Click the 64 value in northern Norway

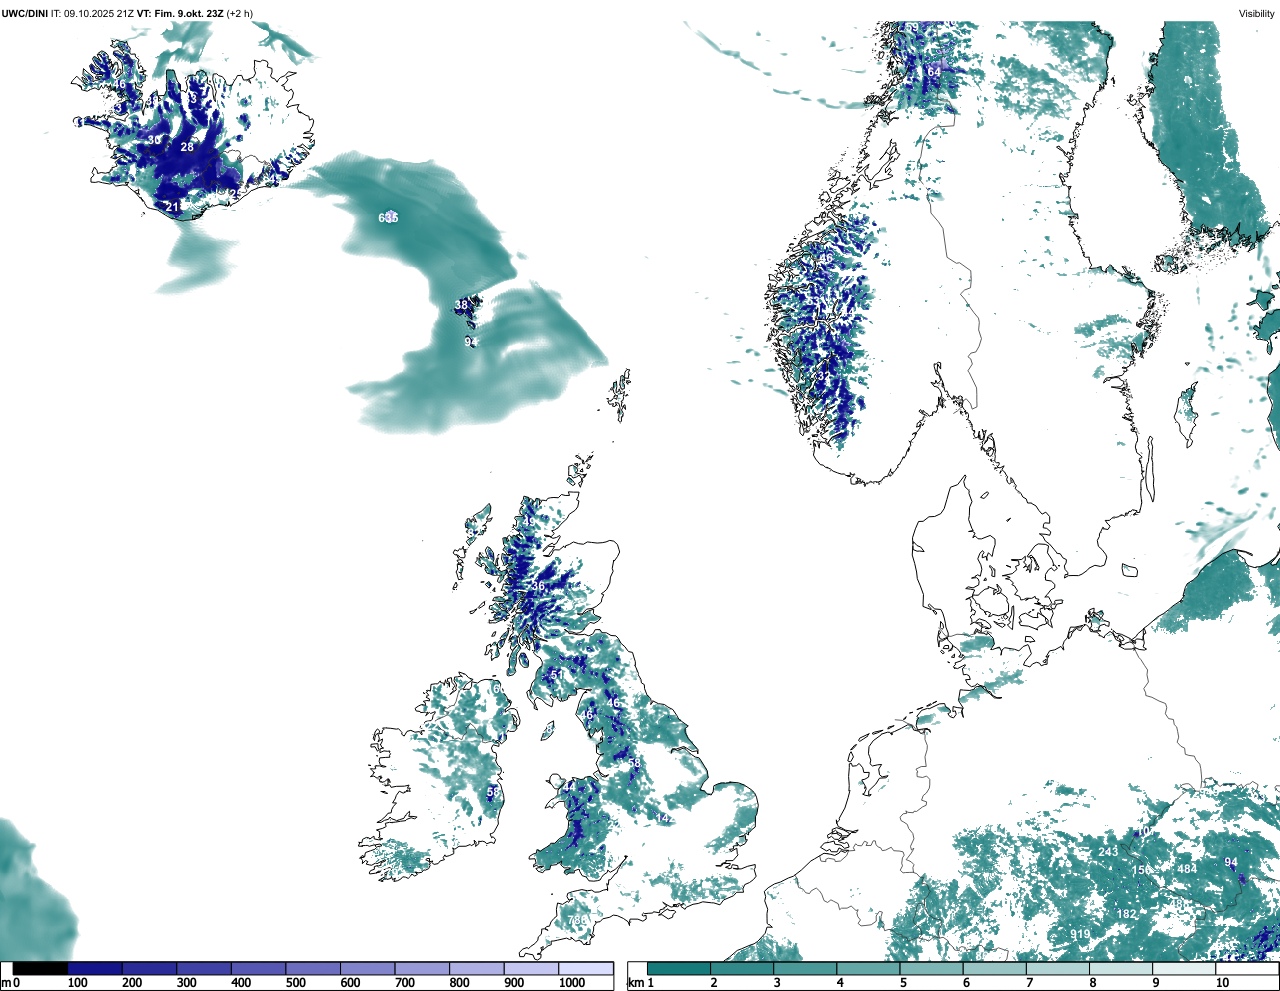coord(934,72)
